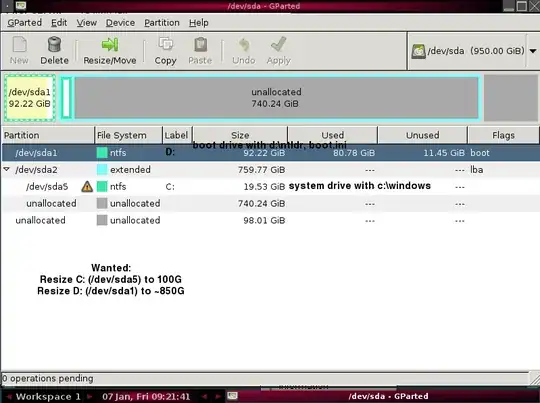Open the Help menu
Screen dimensions: 540x403
(x=198, y=23)
